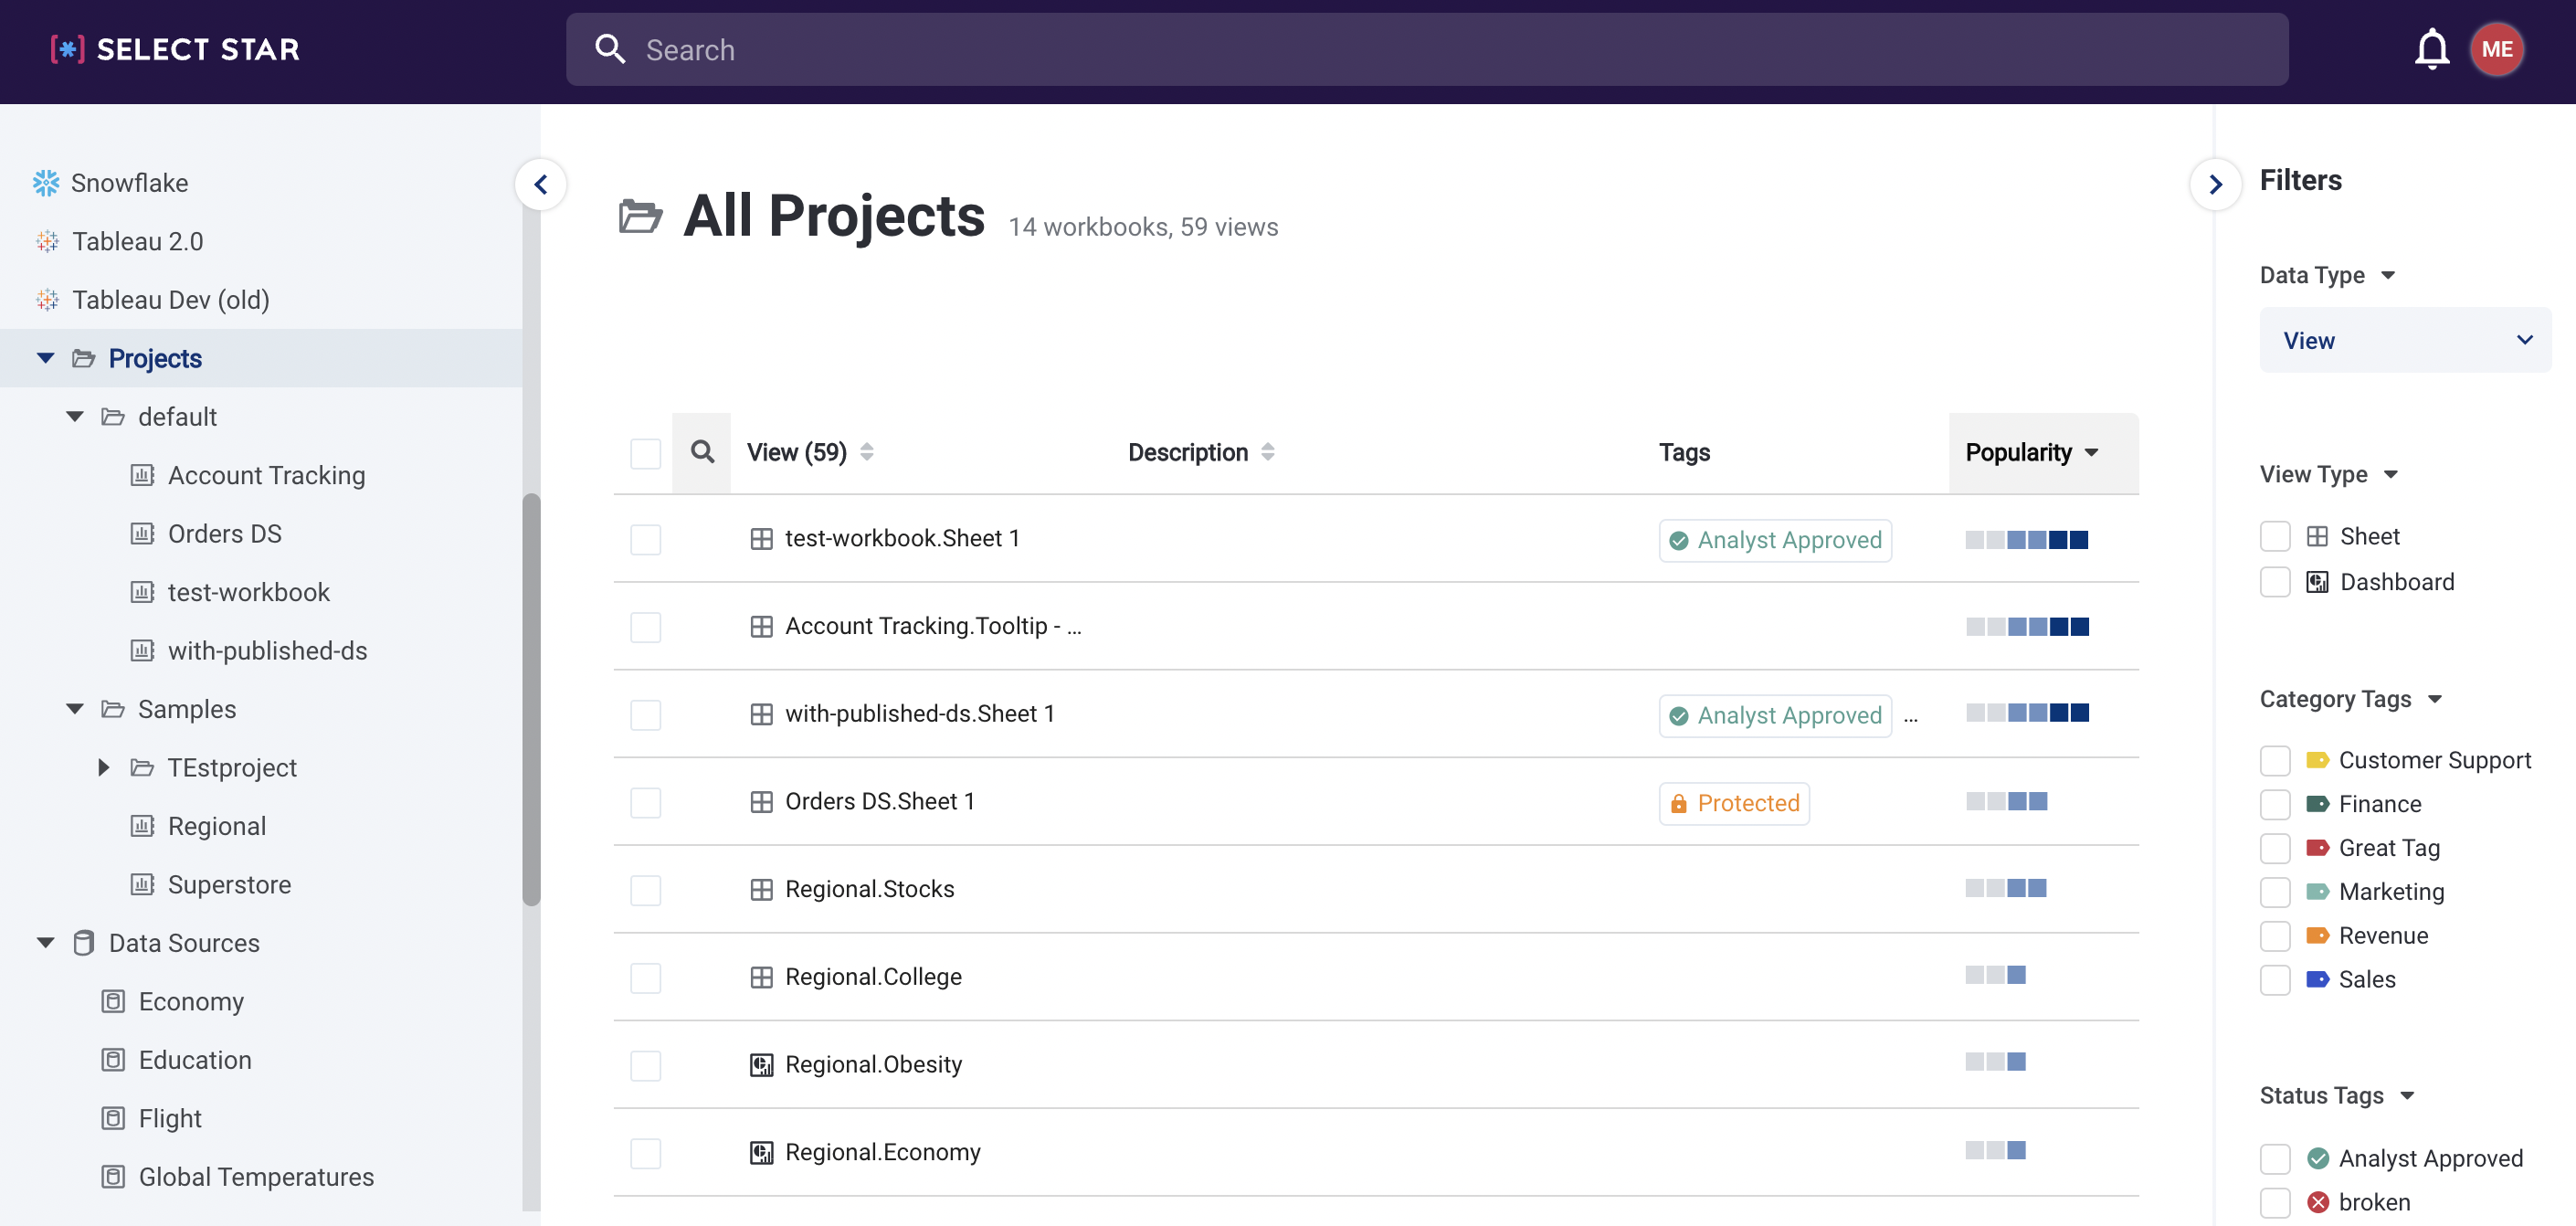Check the Finance category tag checkbox
The width and height of the screenshot is (2576, 1226).
[x=2274, y=804]
